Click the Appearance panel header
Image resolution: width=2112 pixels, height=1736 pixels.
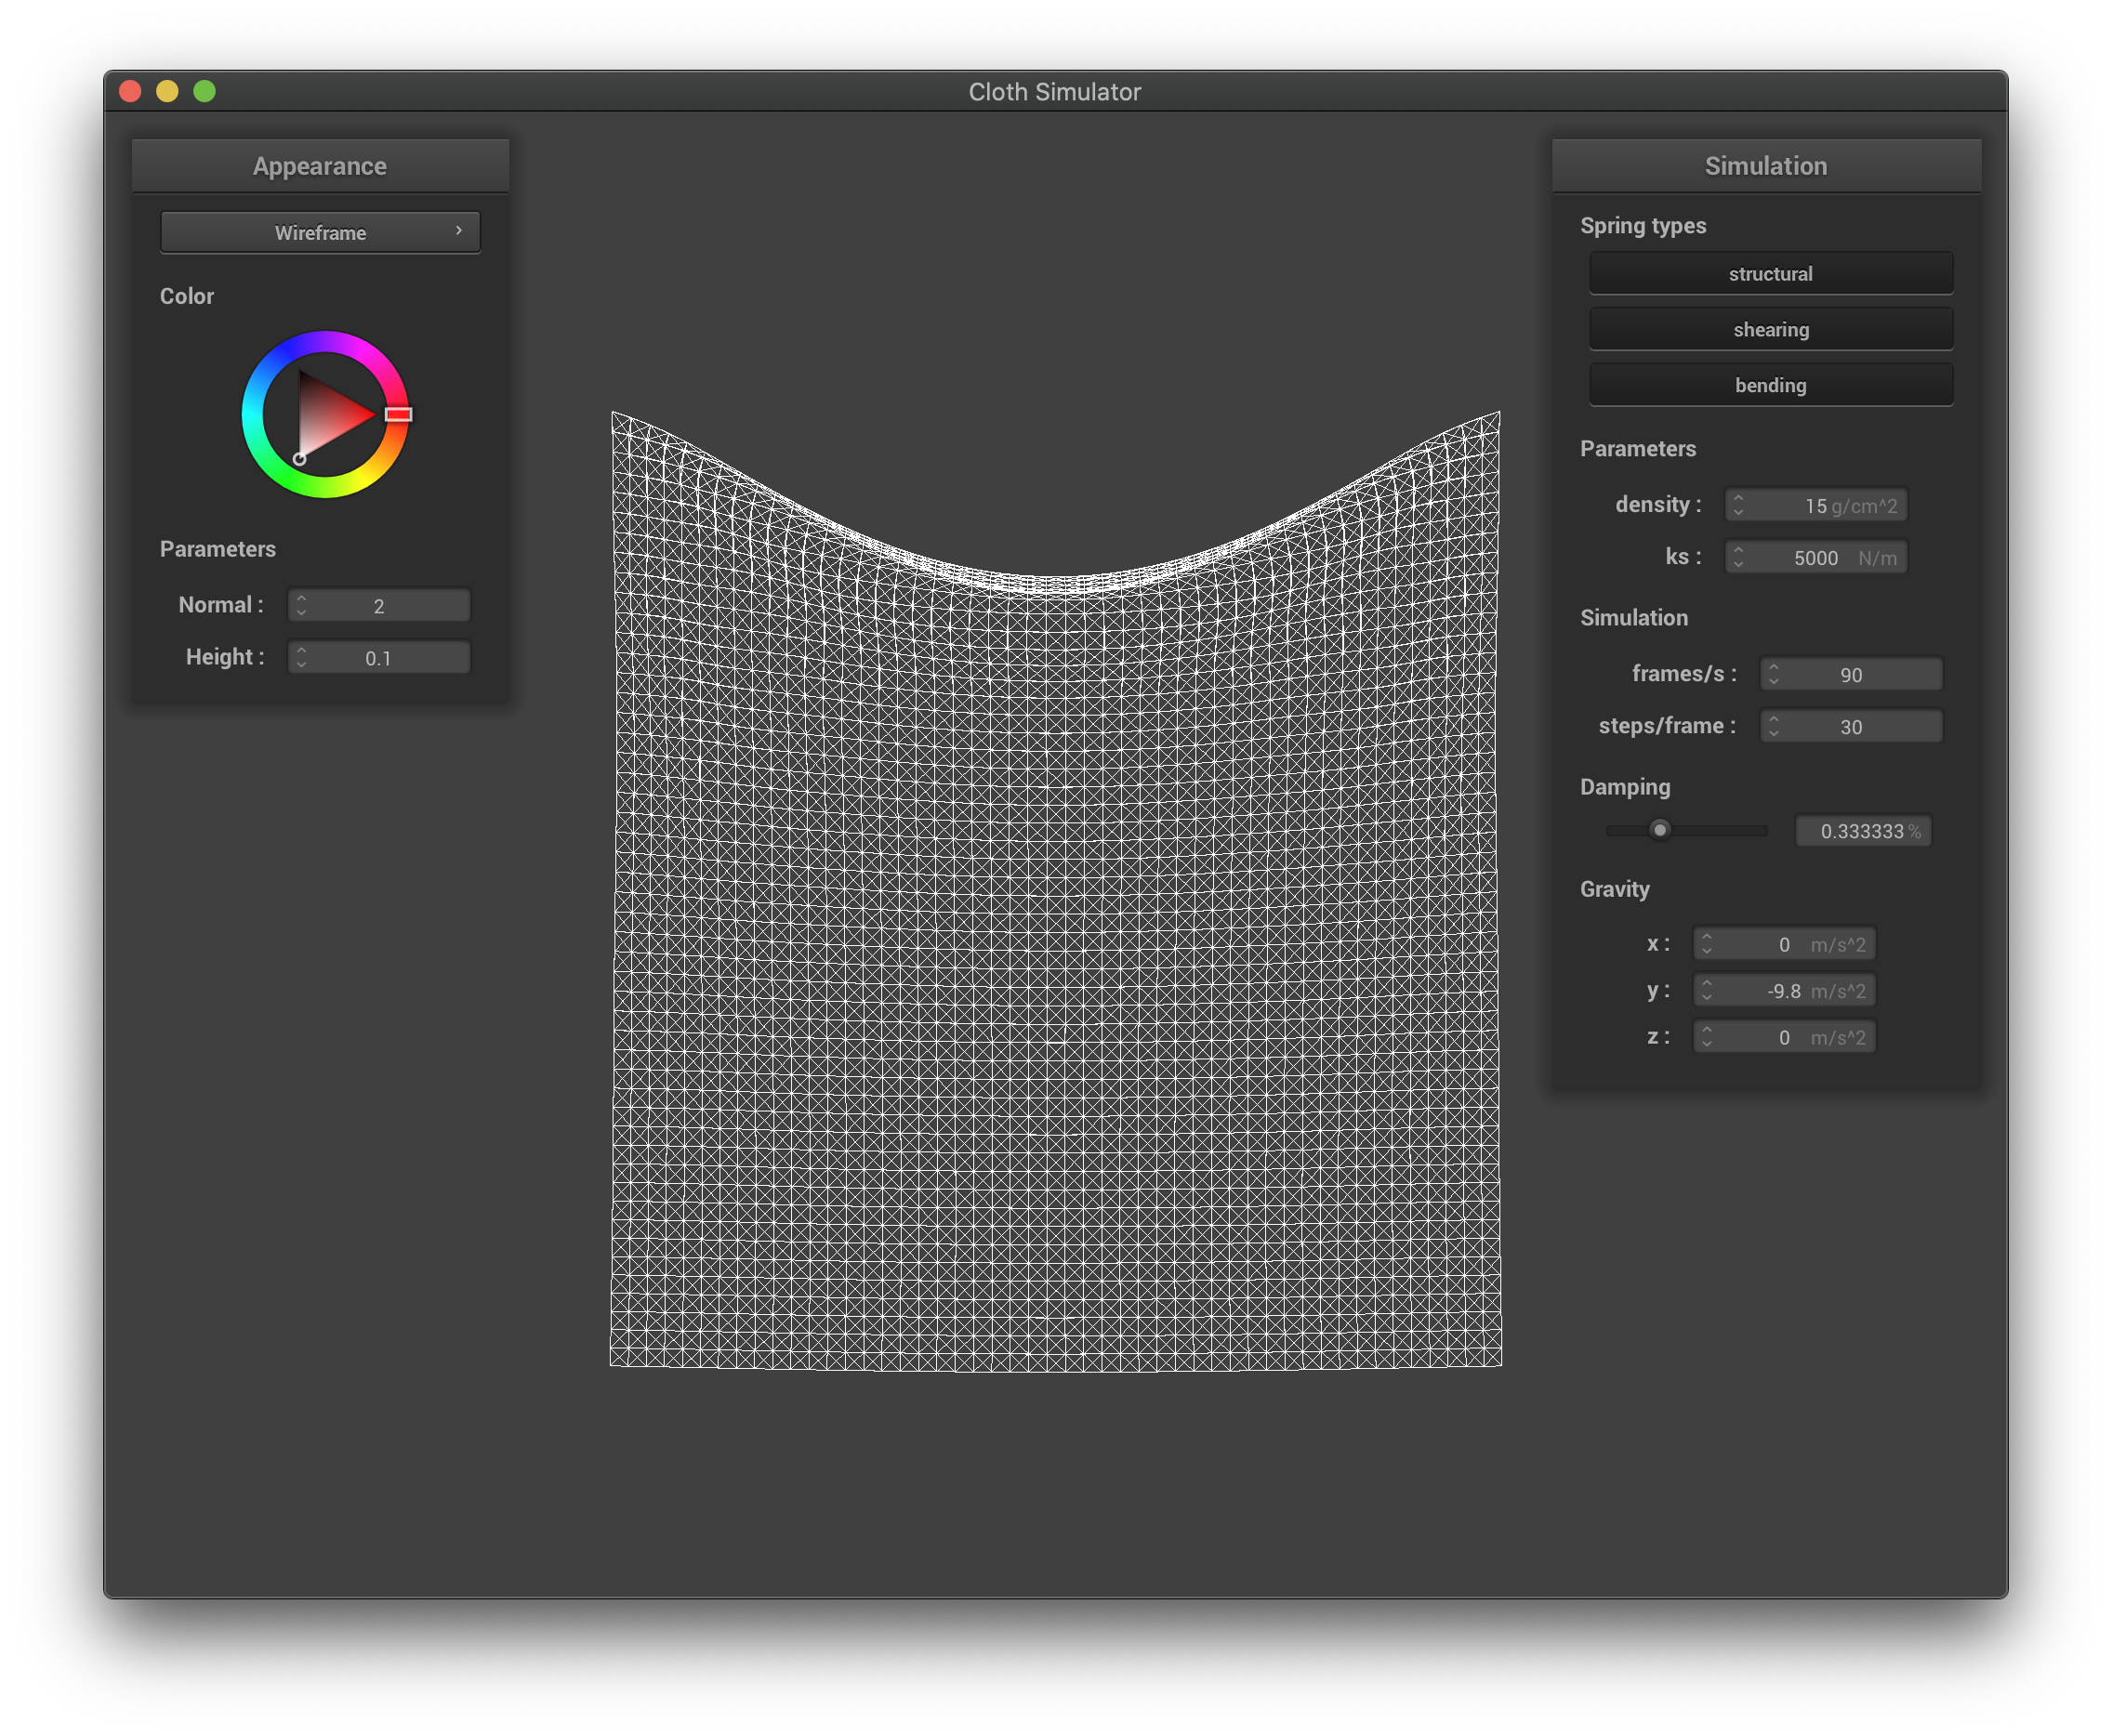click(320, 166)
